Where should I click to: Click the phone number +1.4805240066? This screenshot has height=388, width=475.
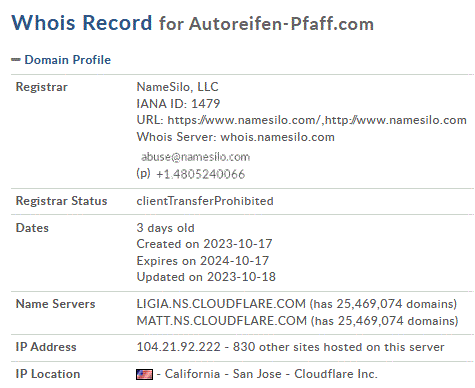point(201,174)
